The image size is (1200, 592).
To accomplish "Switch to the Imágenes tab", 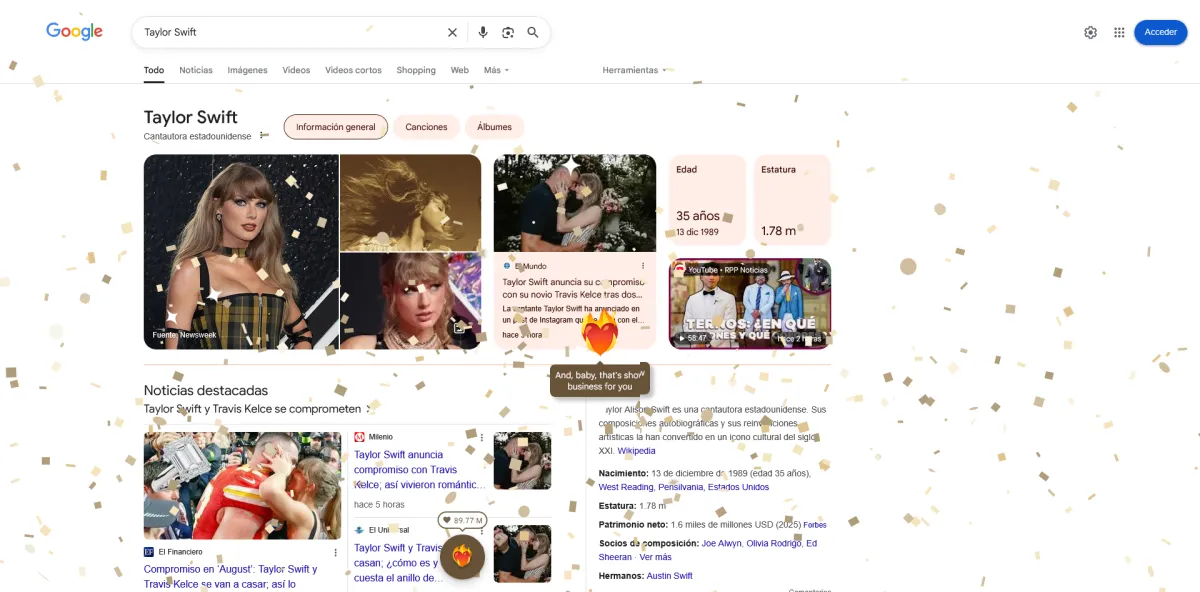I will click(x=247, y=70).
